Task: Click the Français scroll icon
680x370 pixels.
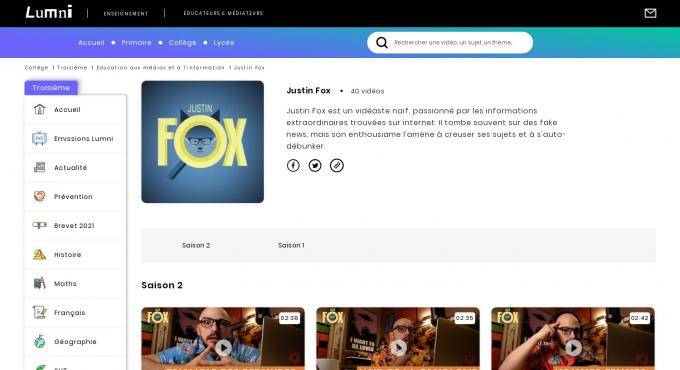Action: [39, 312]
